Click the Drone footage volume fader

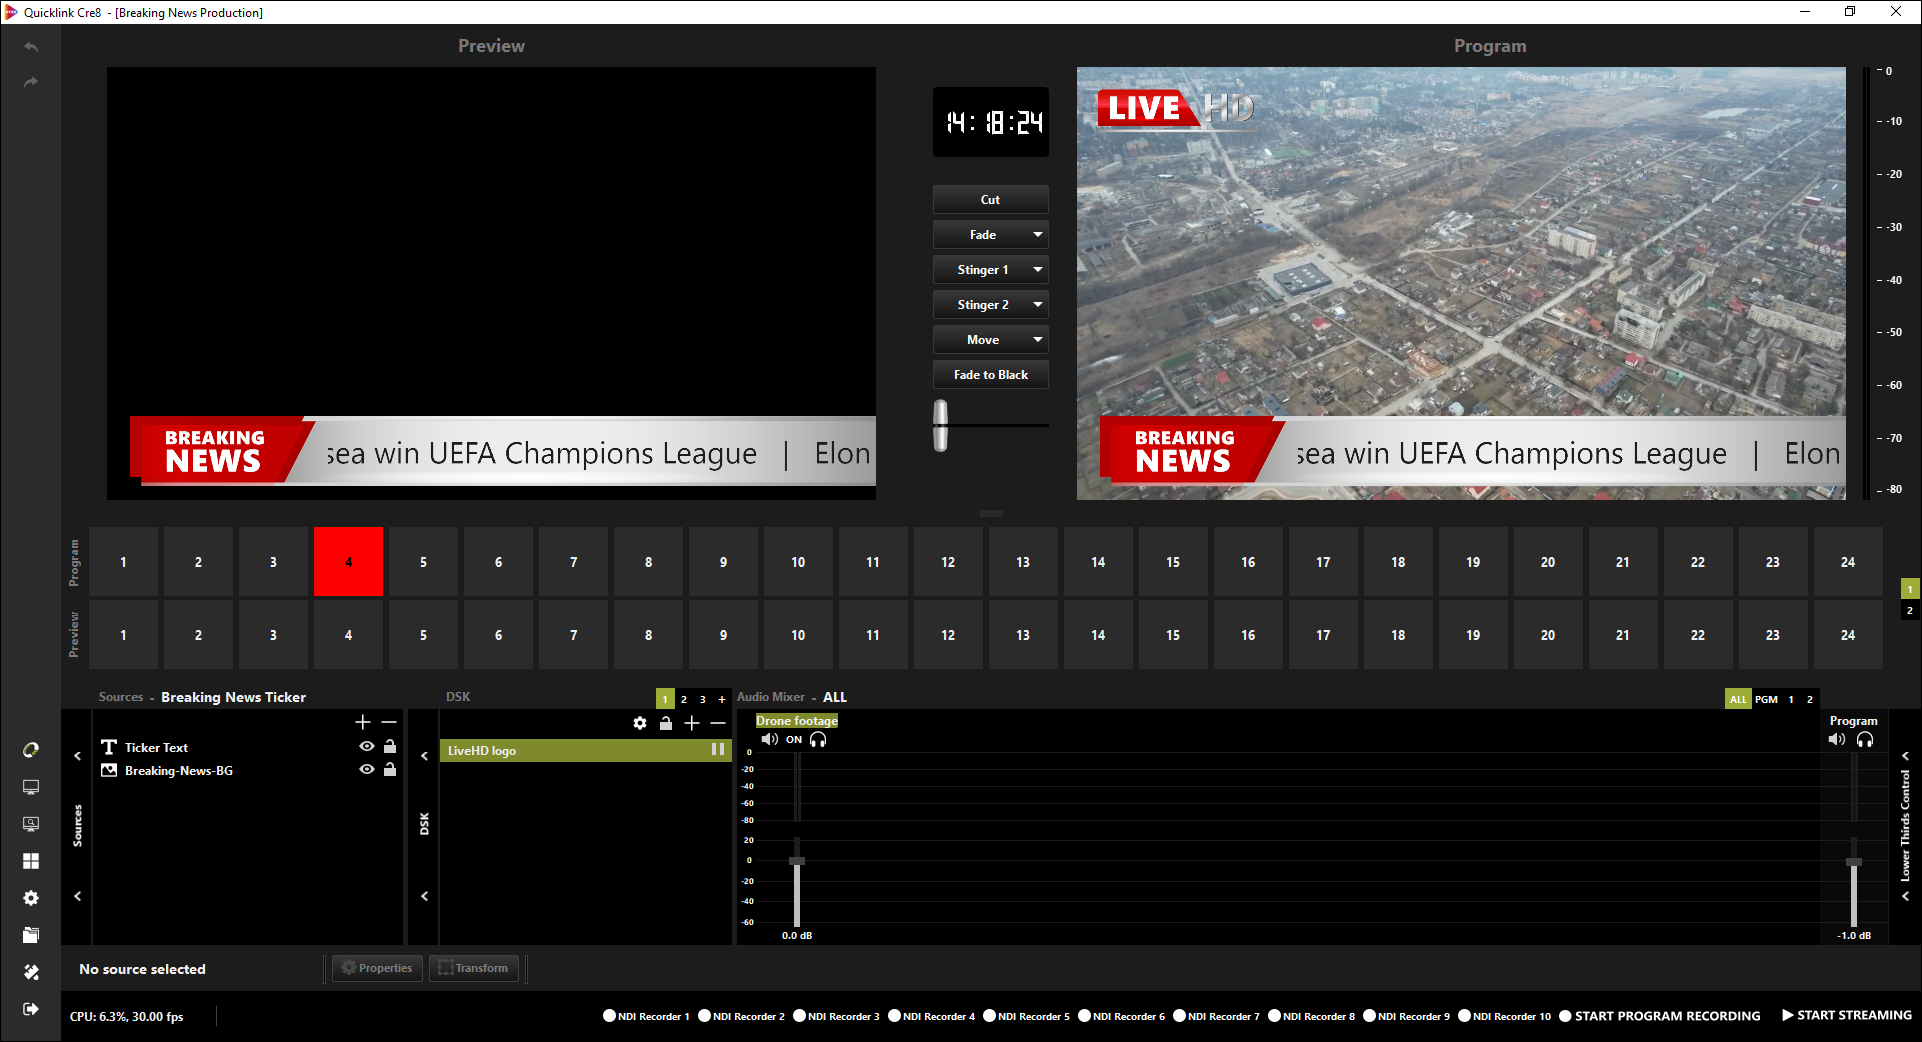click(797, 861)
